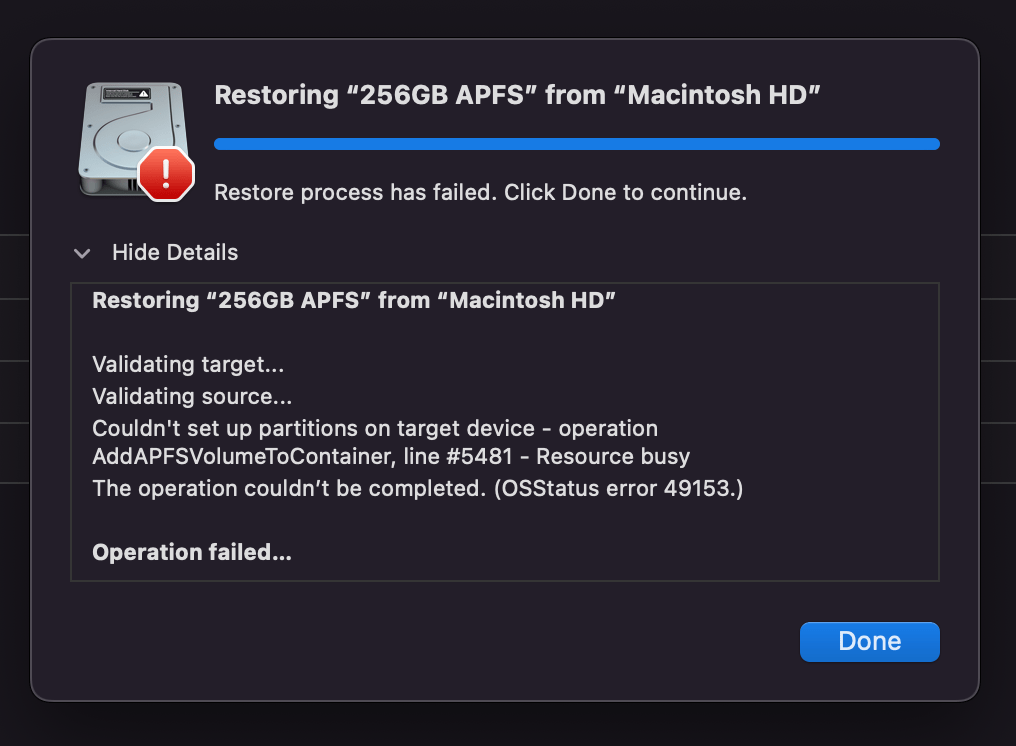Click the downward disclosure arrow beside Hide Details
The width and height of the screenshot is (1016, 746).
pyautogui.click(x=82, y=253)
